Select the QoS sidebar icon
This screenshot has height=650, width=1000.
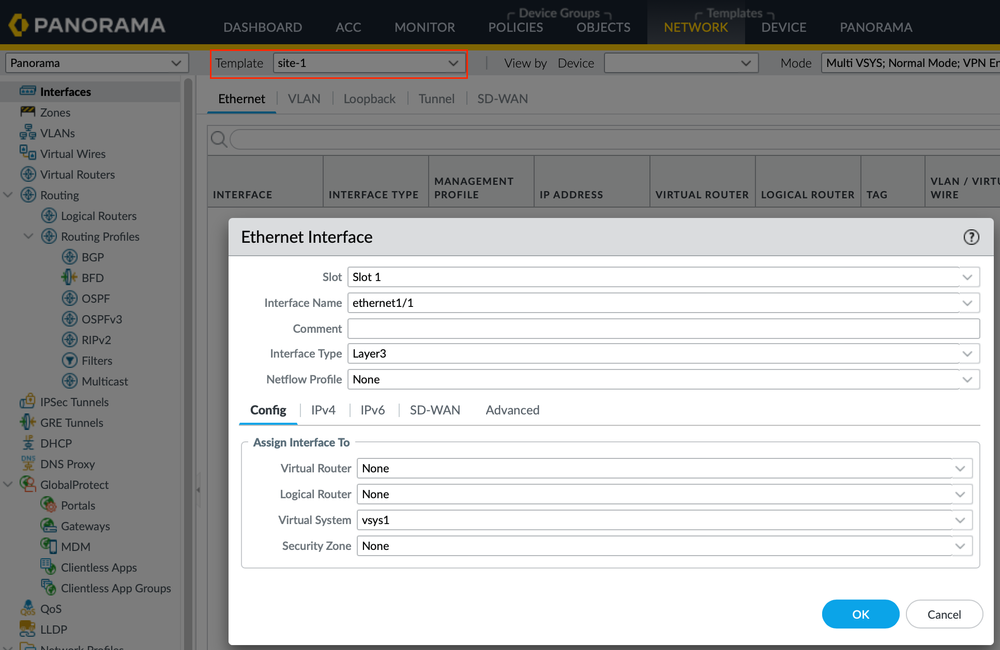click(28, 608)
